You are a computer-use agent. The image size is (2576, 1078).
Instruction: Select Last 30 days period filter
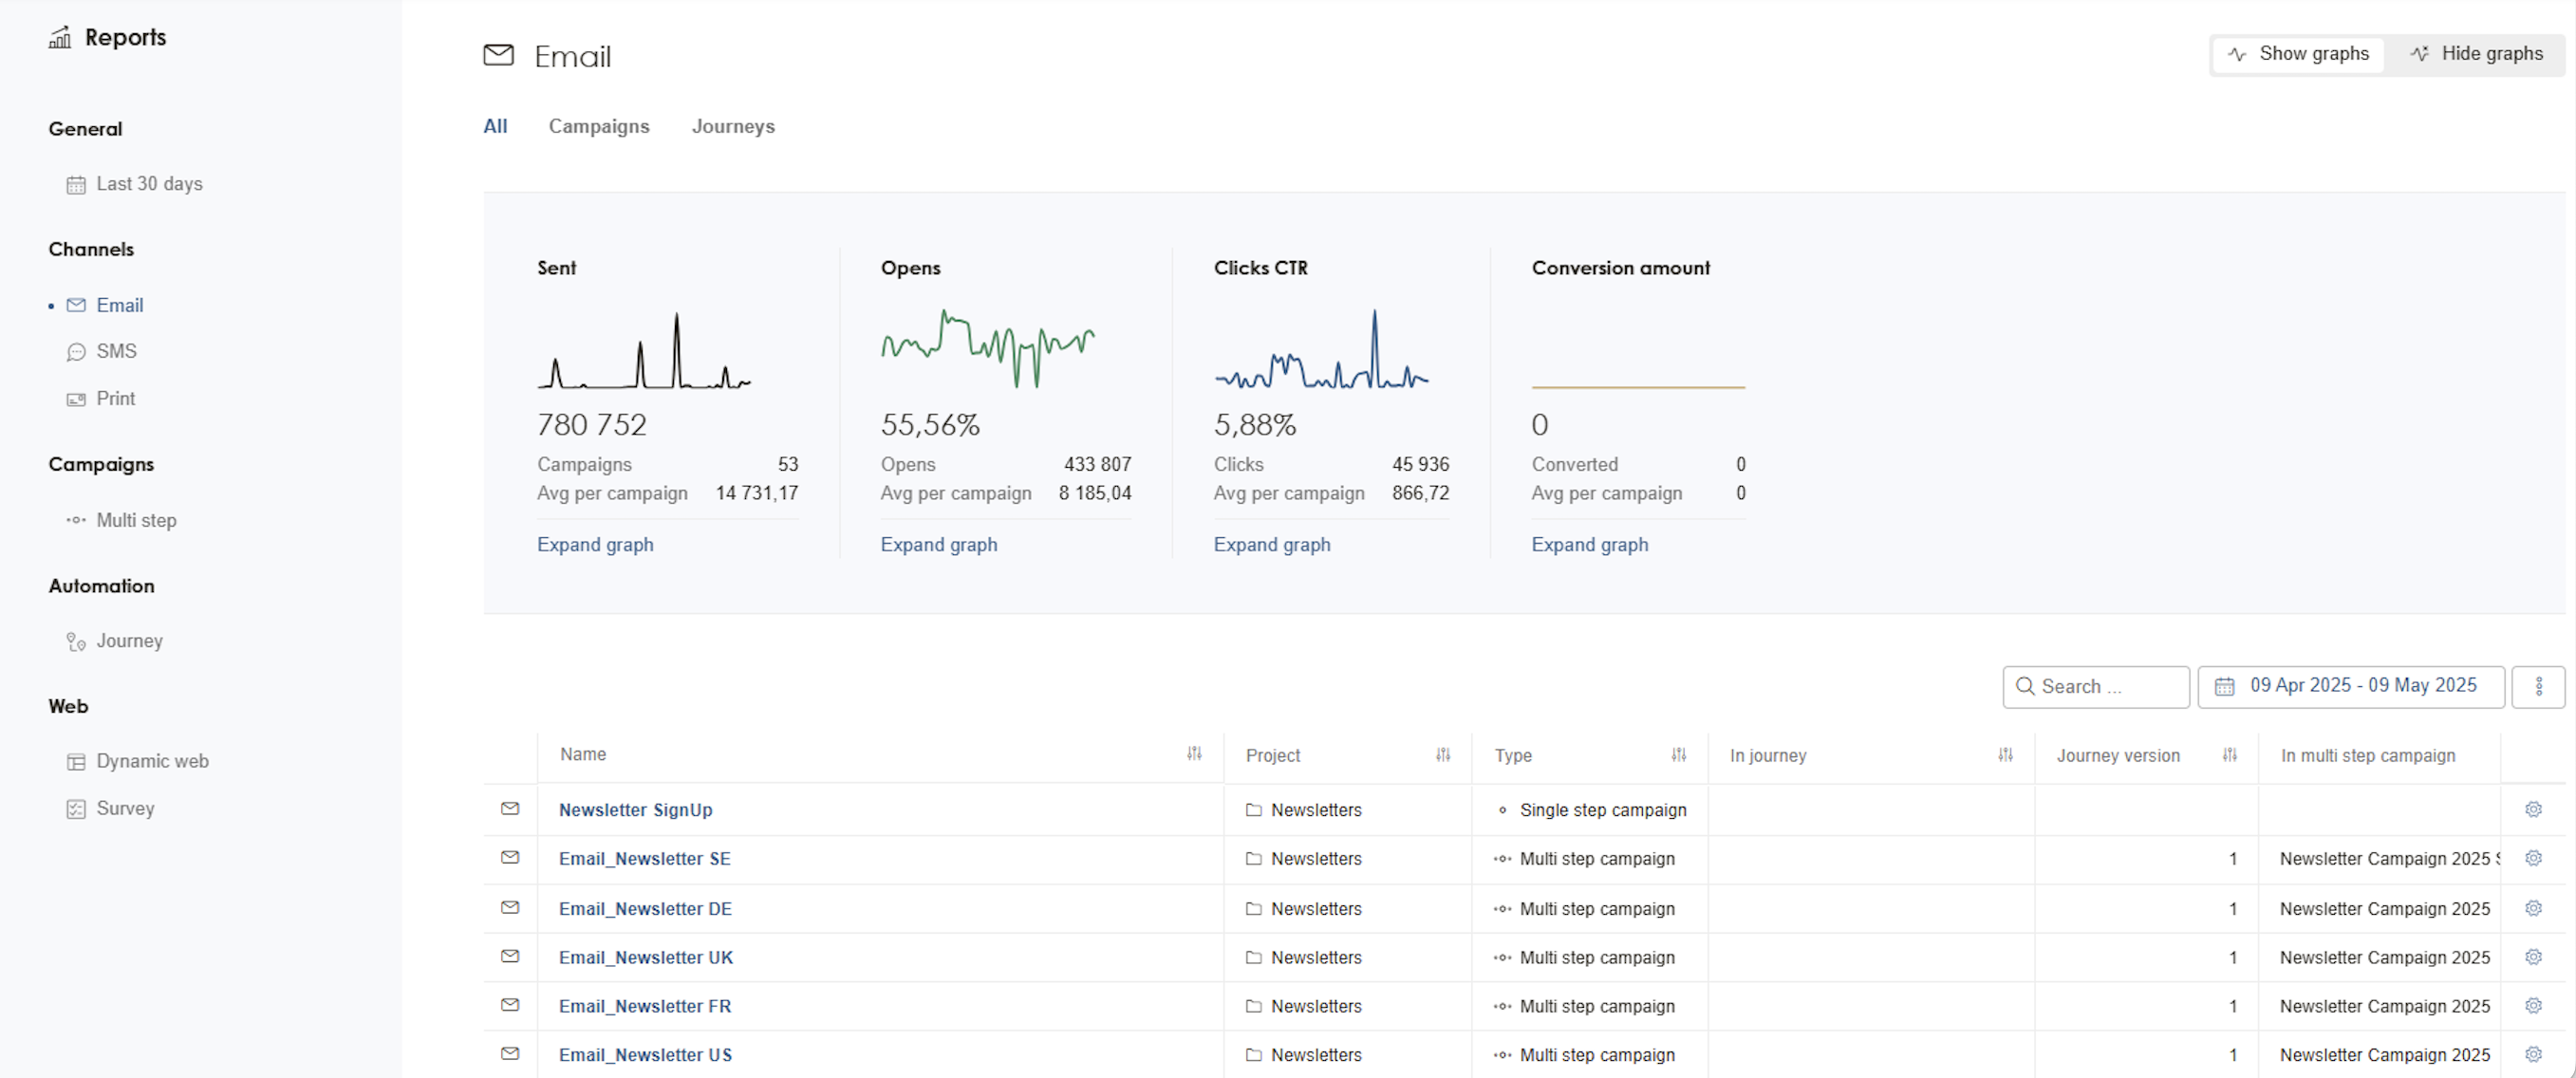tap(149, 184)
